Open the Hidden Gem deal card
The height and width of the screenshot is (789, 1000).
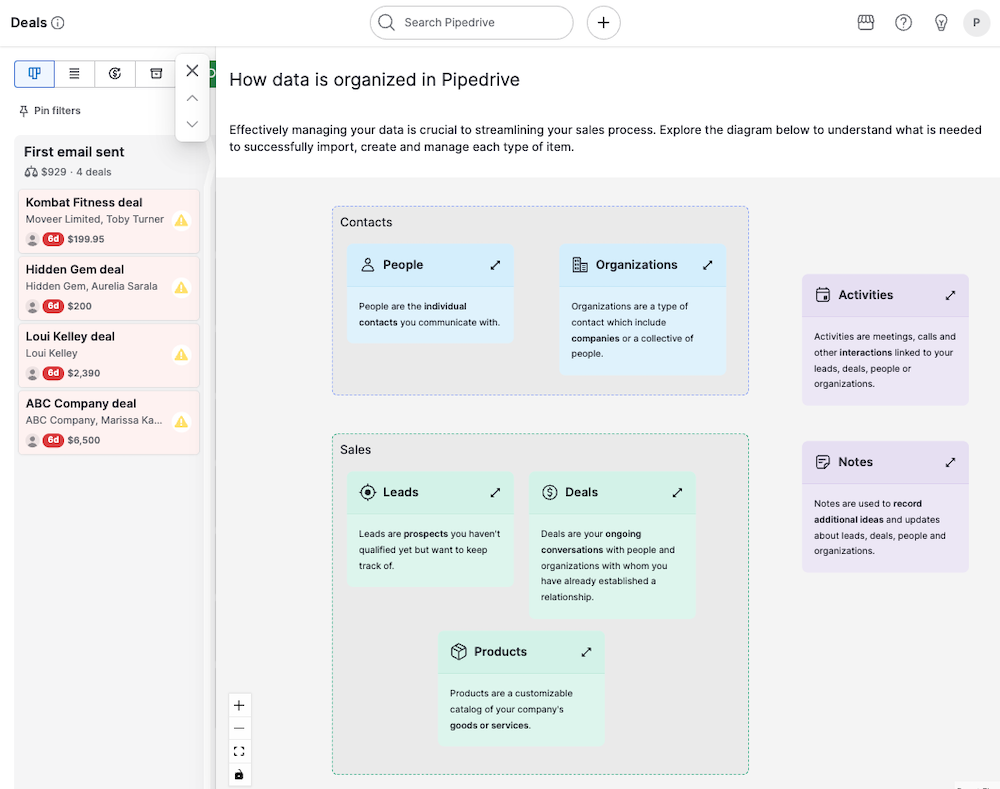click(x=109, y=288)
